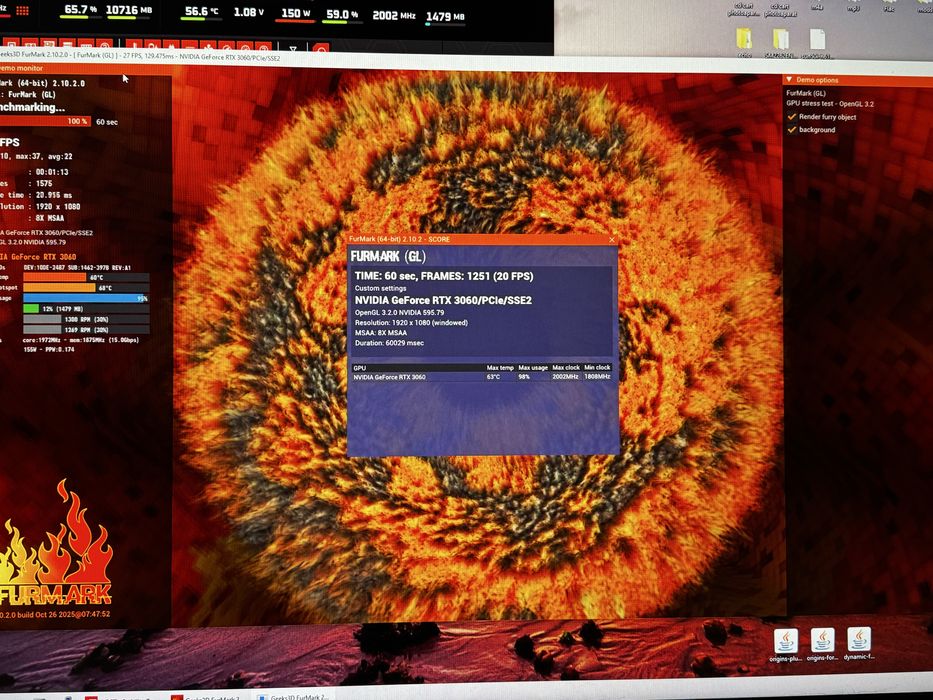This screenshot has height=700, width=933.
Task: Open the dynamic-f... Java file on desktop
Action: coord(859,644)
